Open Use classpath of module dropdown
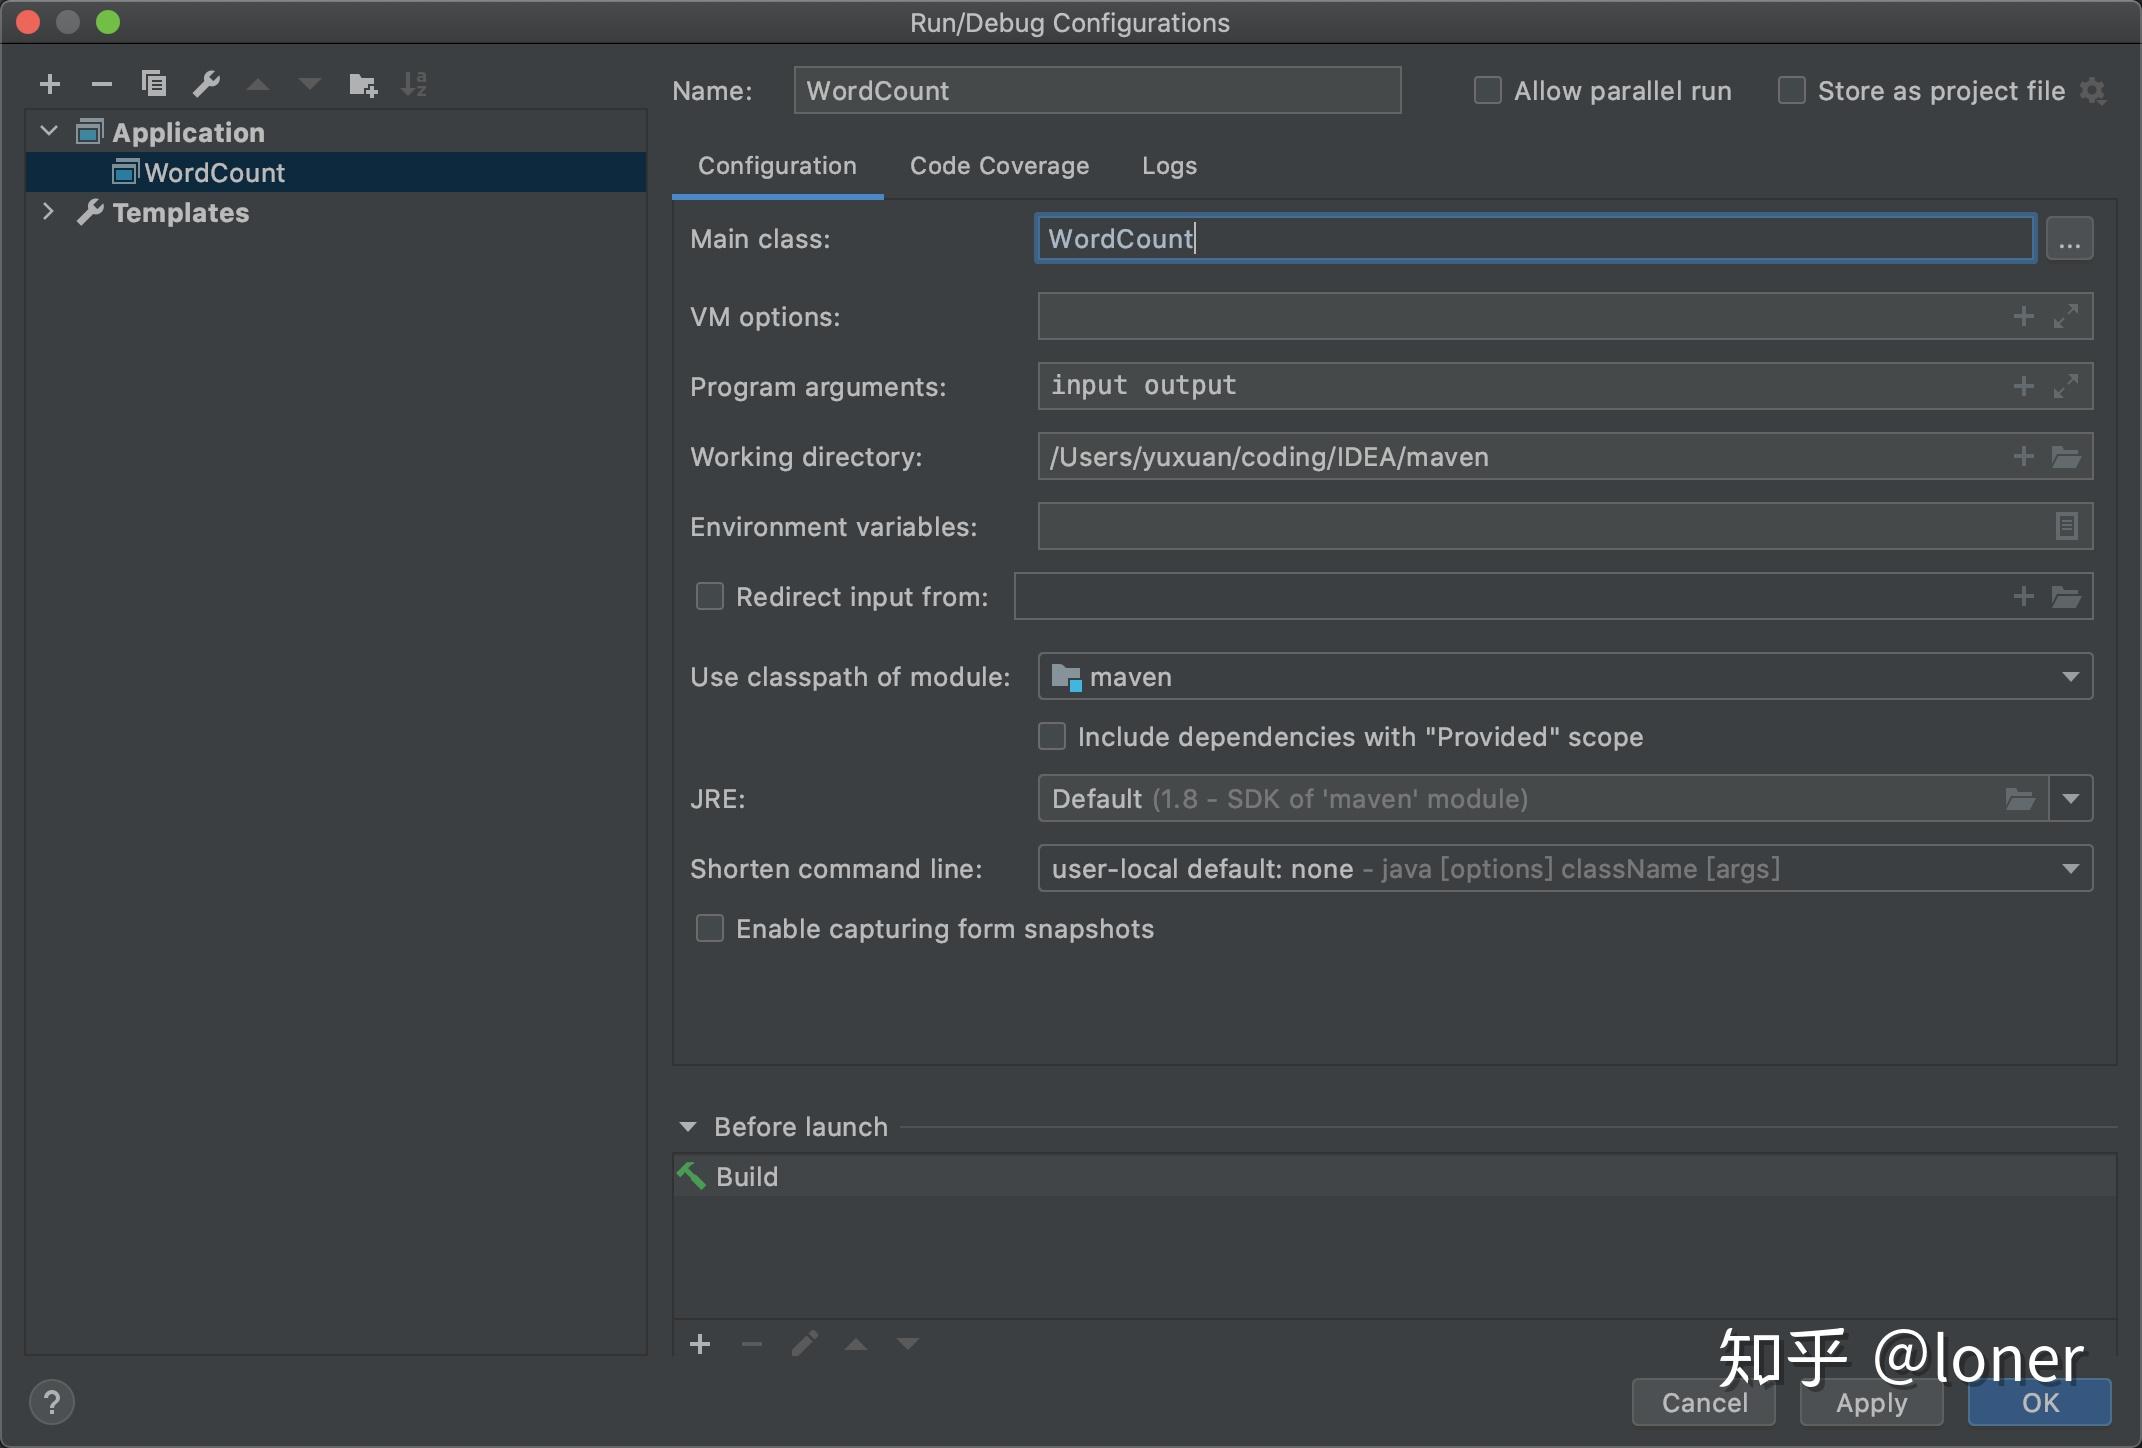 (x=1565, y=677)
